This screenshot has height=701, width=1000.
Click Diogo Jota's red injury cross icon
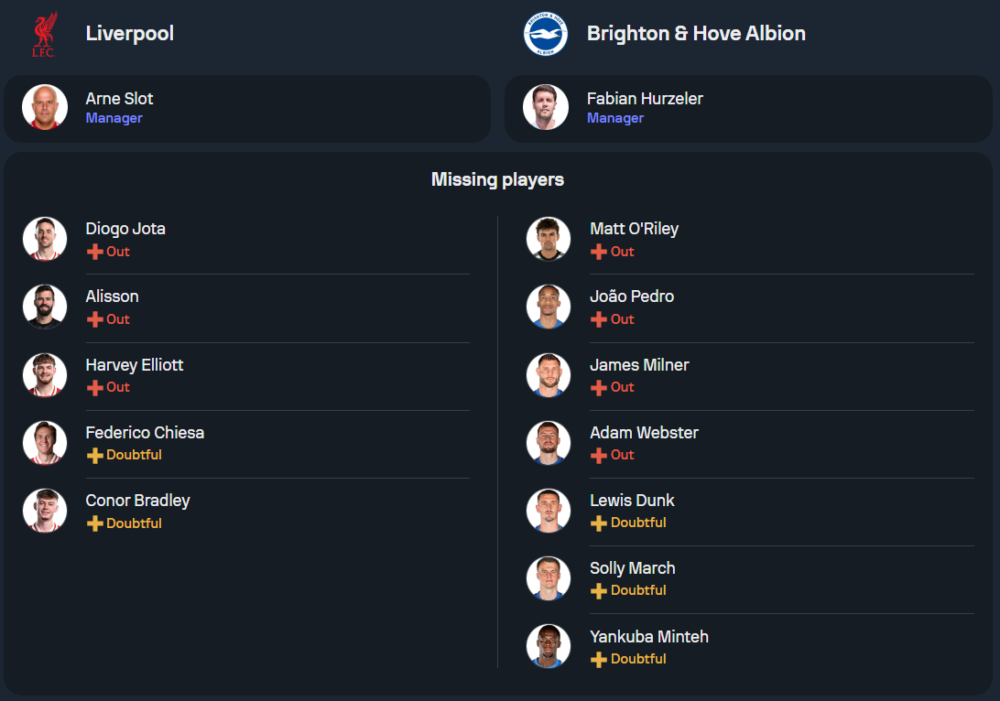(x=95, y=252)
